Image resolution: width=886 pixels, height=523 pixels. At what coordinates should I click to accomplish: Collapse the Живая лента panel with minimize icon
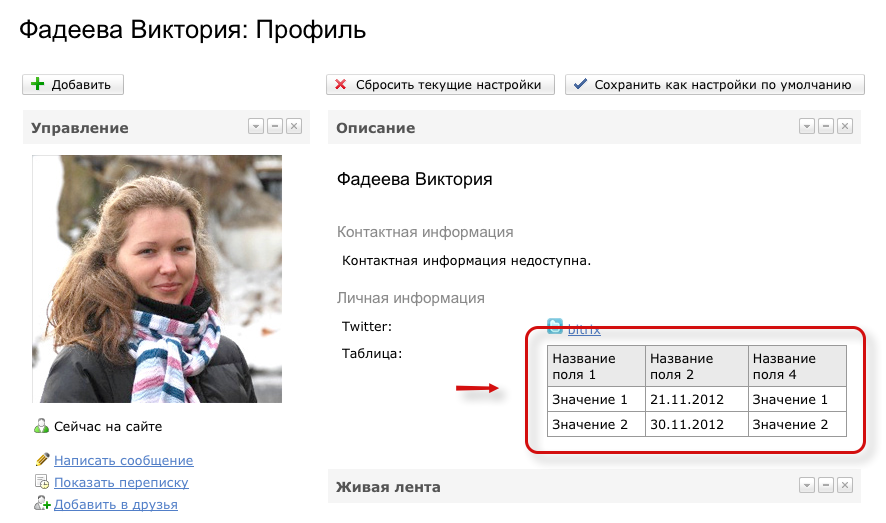pyautogui.click(x=826, y=485)
